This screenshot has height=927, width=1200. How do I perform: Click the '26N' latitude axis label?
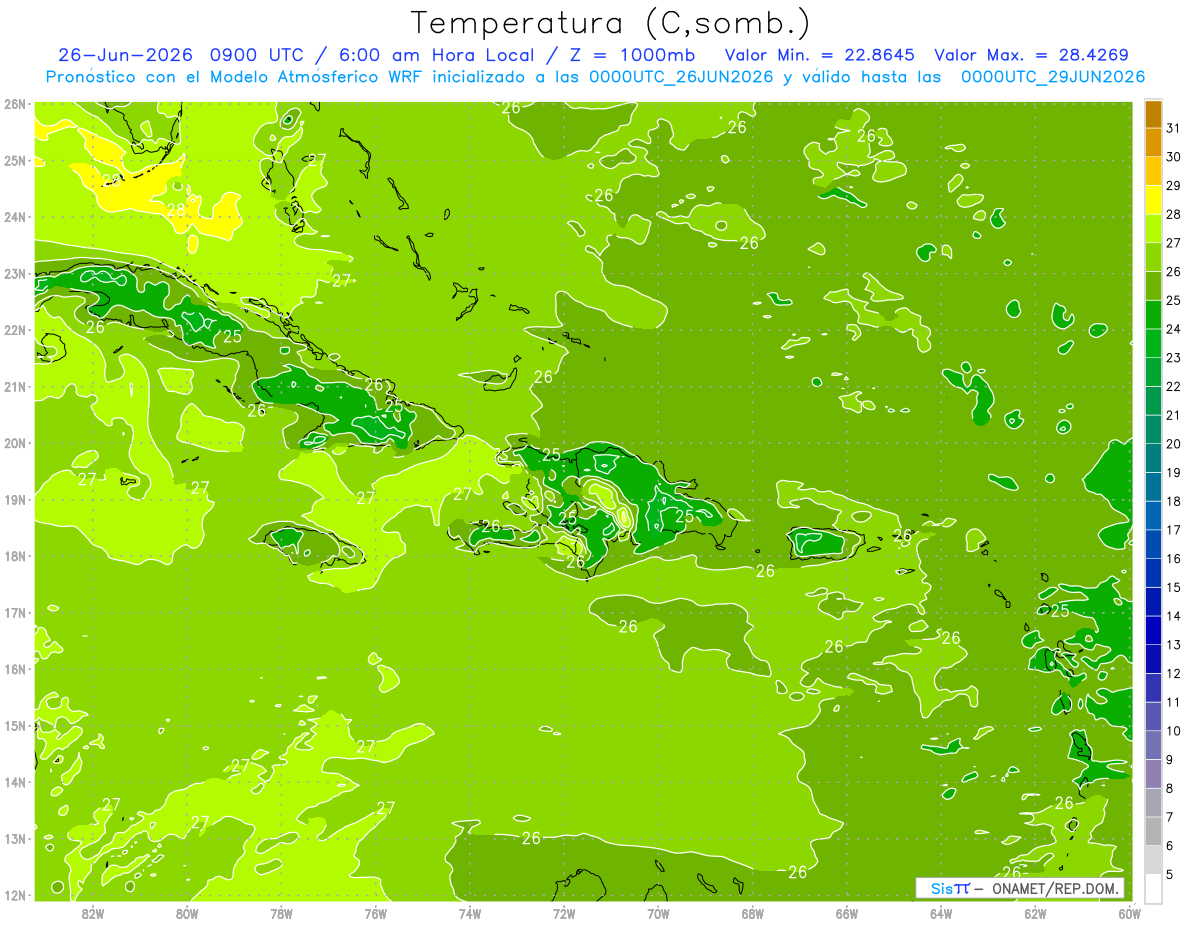[x=15, y=104]
